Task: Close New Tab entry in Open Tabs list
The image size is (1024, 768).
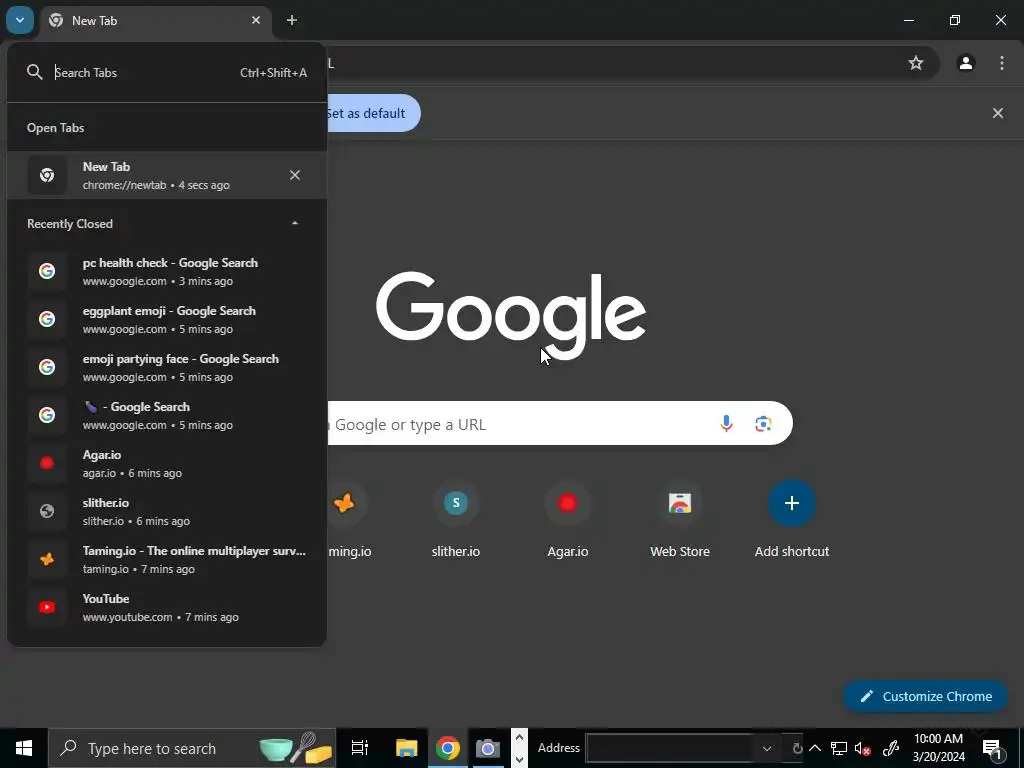Action: (x=295, y=175)
